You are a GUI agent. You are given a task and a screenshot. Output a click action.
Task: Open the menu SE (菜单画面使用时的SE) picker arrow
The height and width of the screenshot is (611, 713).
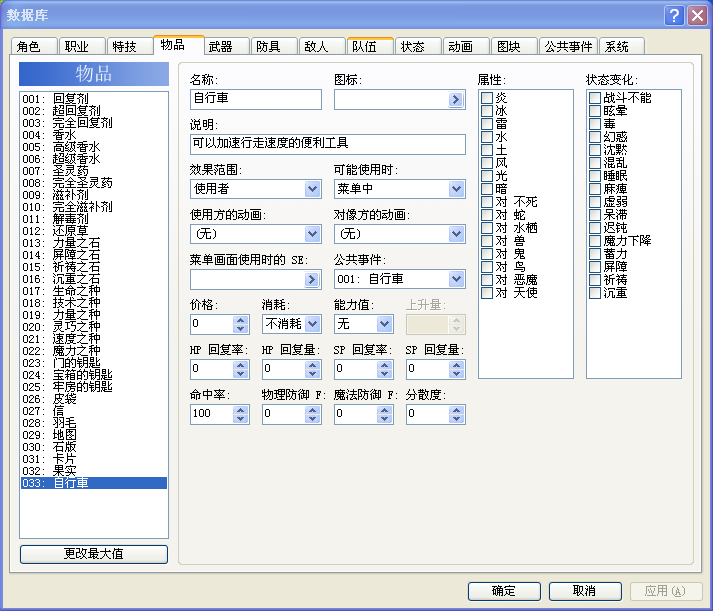pyautogui.click(x=311, y=279)
